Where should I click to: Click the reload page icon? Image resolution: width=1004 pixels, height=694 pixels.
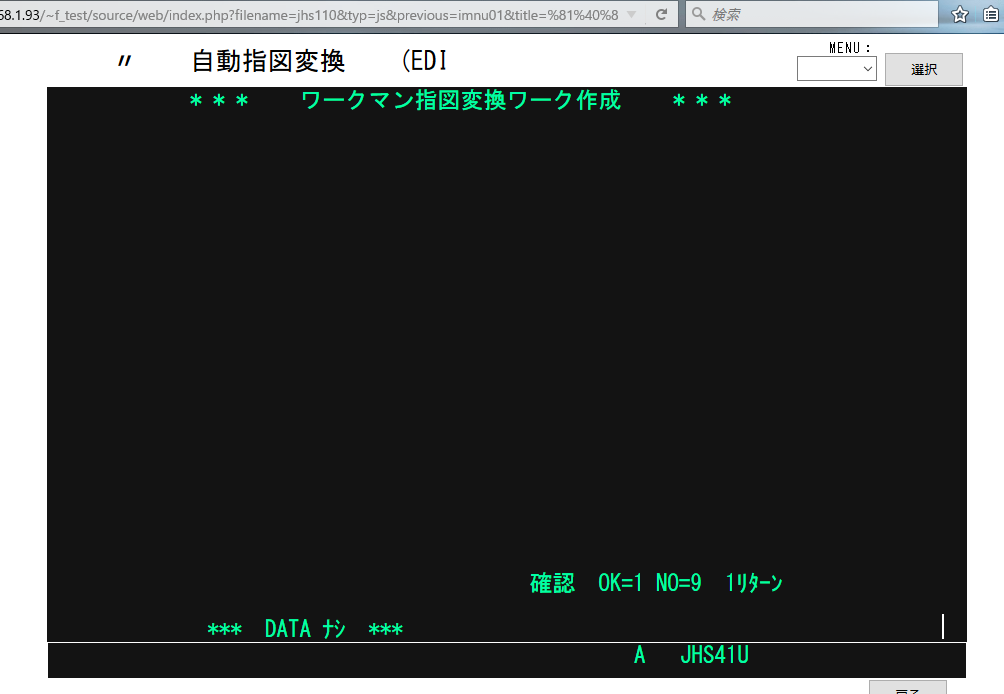point(661,15)
